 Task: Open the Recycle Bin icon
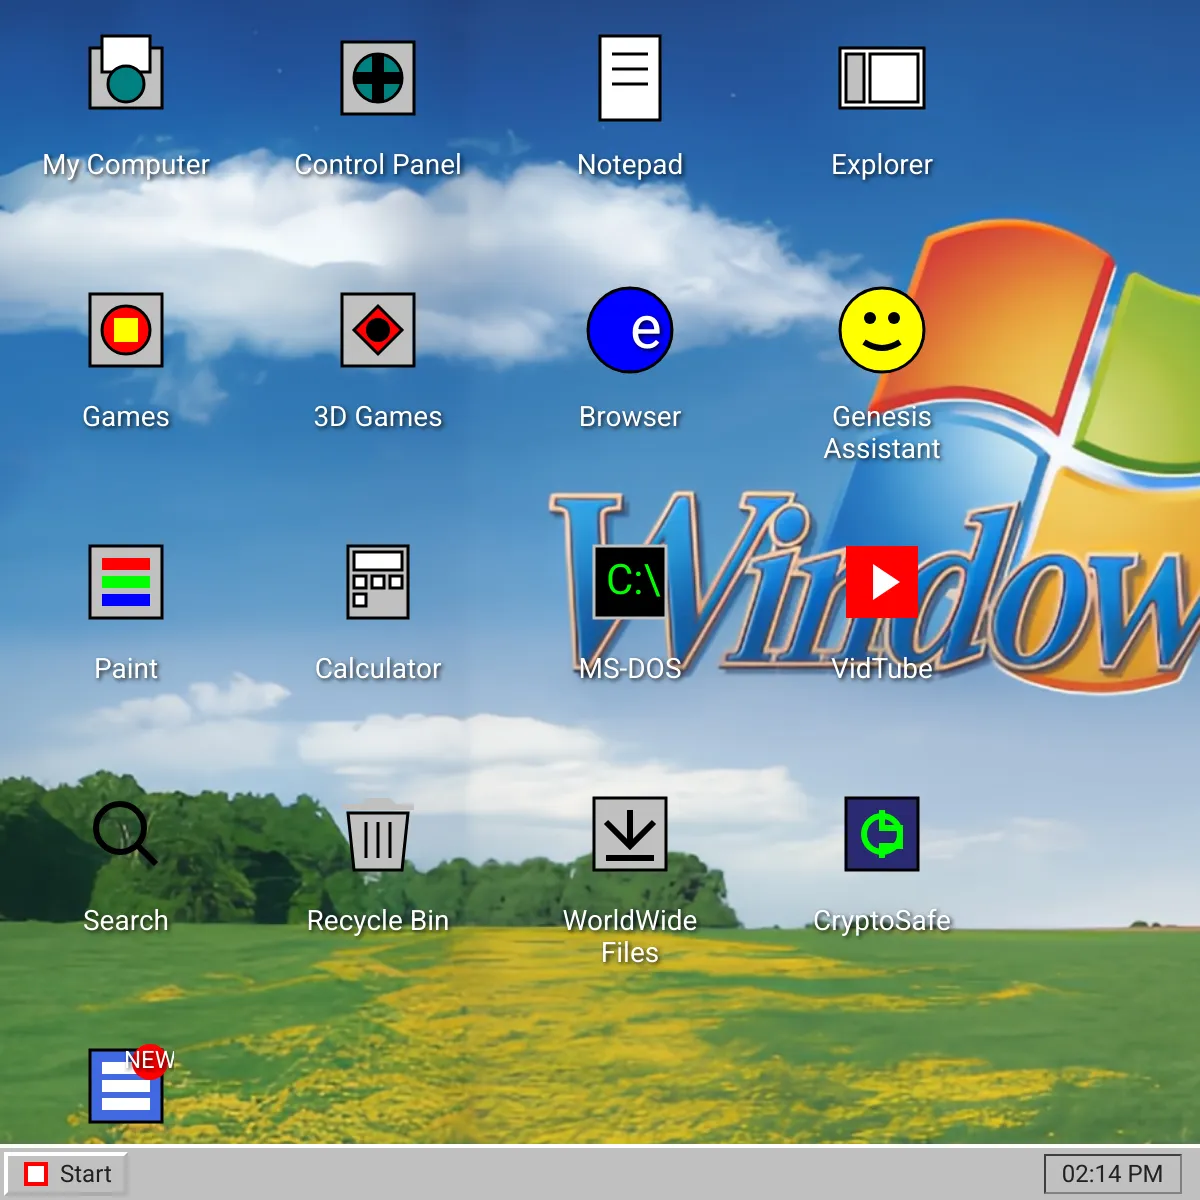coord(378,834)
